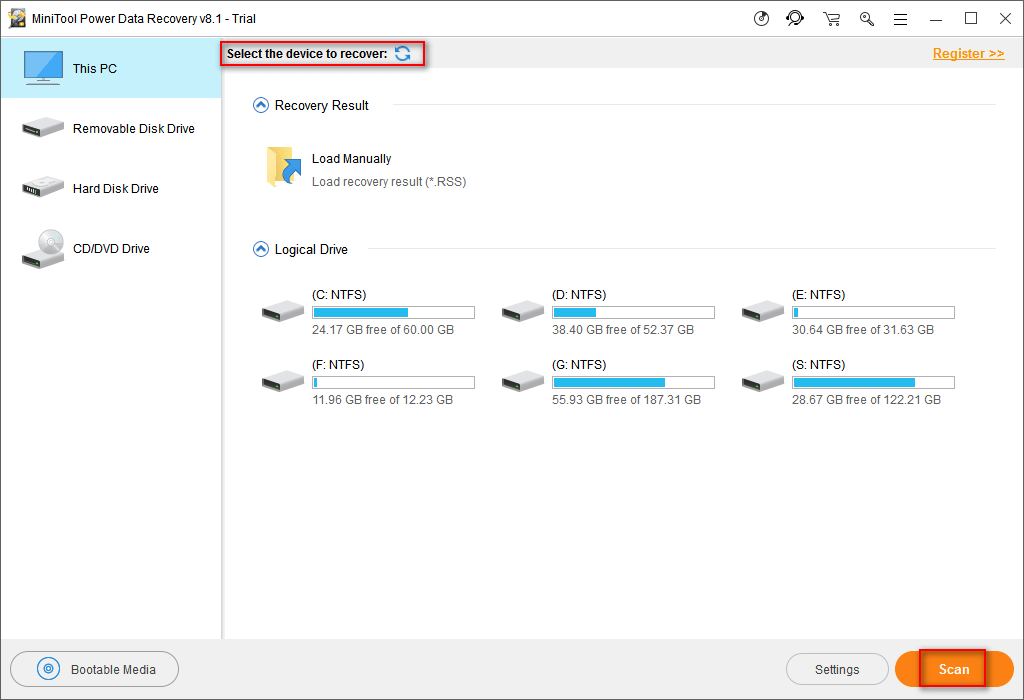
Task: Select the Hard Disk Drive tab
Action: 111,189
